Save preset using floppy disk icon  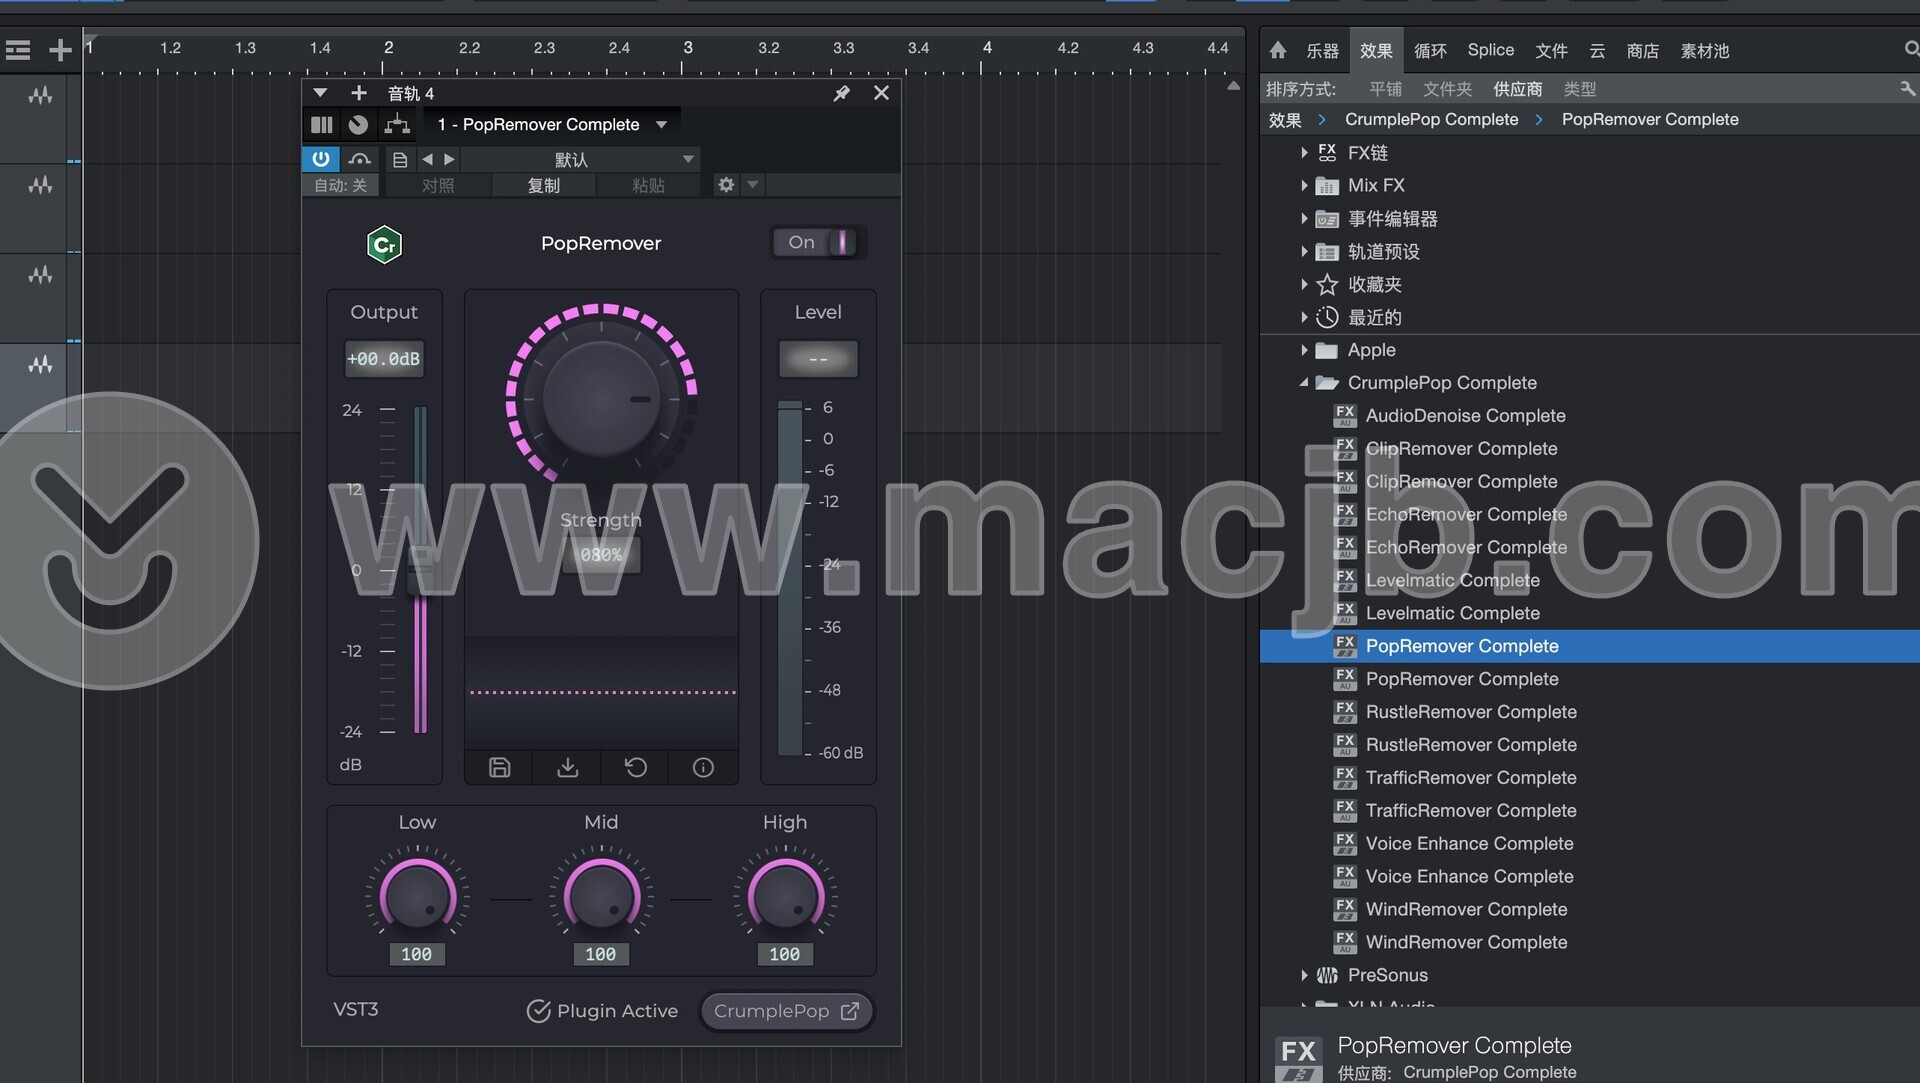point(499,767)
